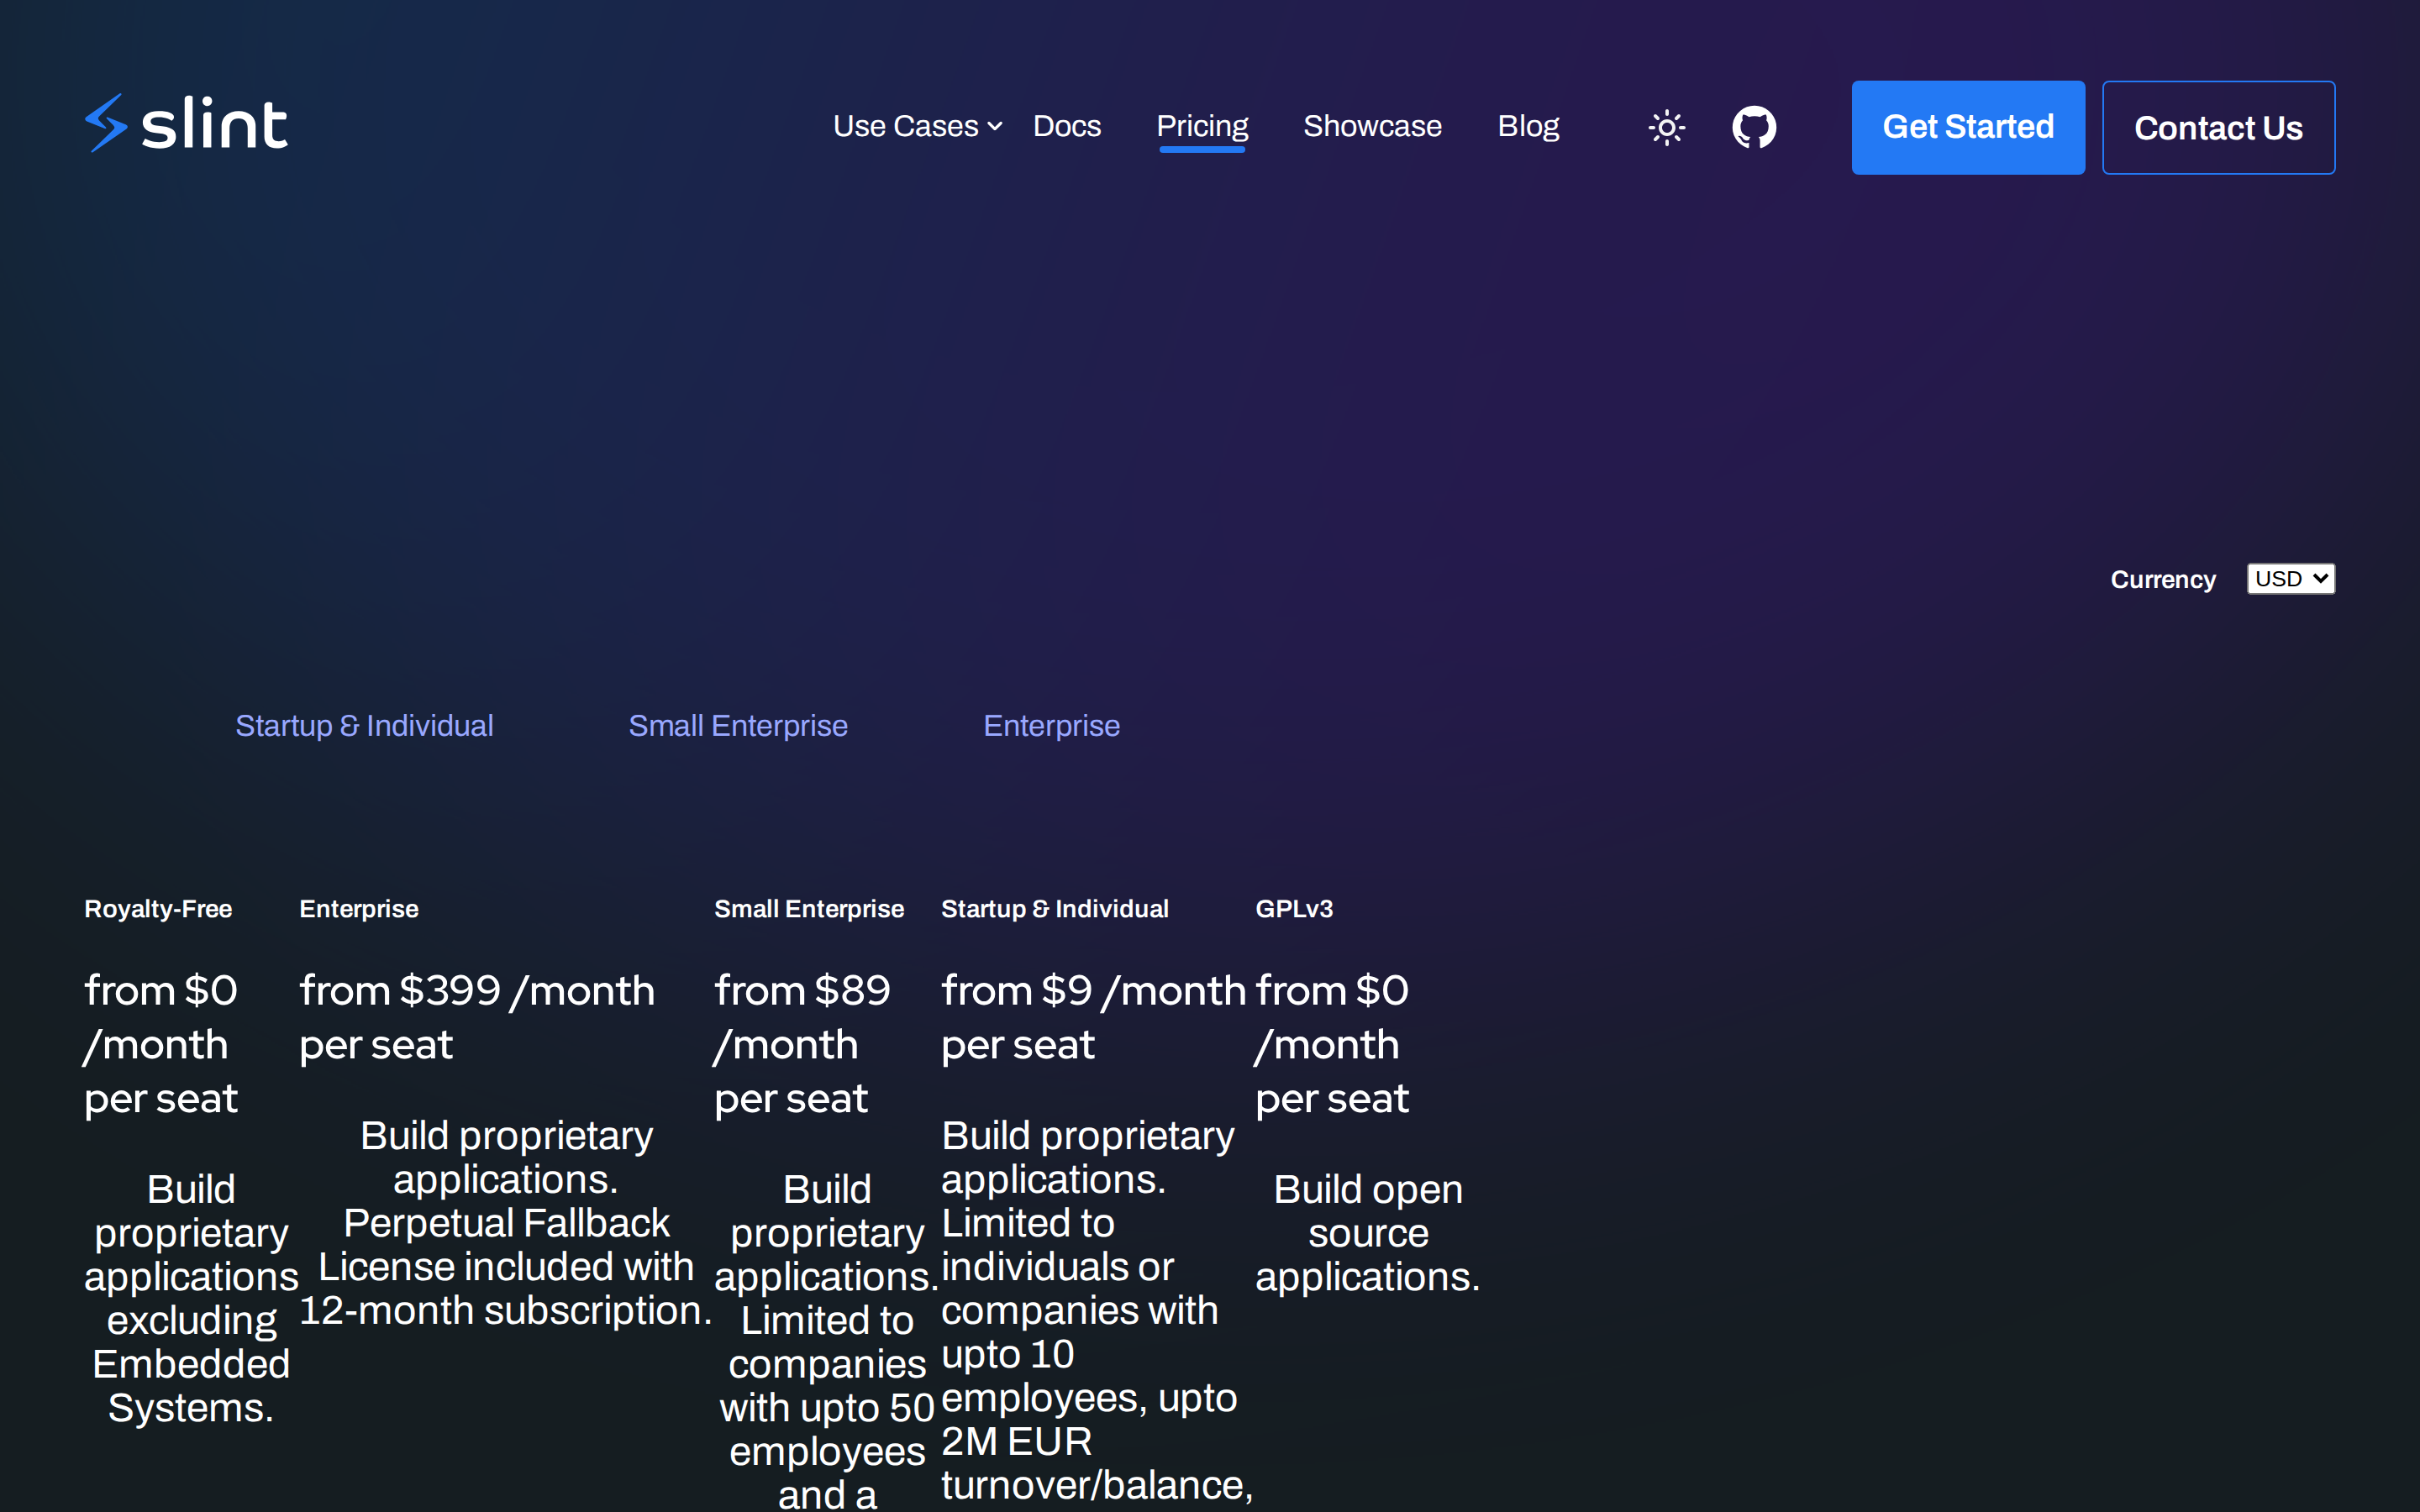Image resolution: width=2420 pixels, height=1512 pixels.
Task: Open the Docs page
Action: pos(1066,126)
